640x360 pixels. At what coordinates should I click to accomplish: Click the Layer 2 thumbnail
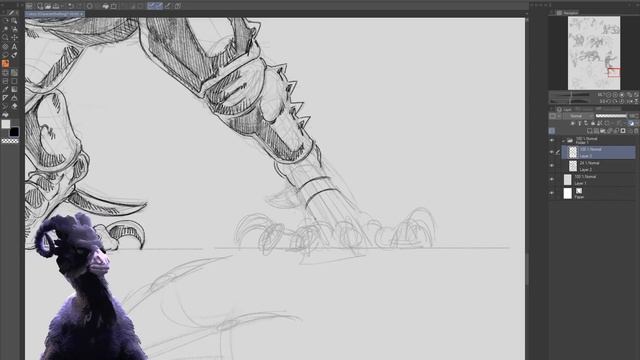point(573,166)
